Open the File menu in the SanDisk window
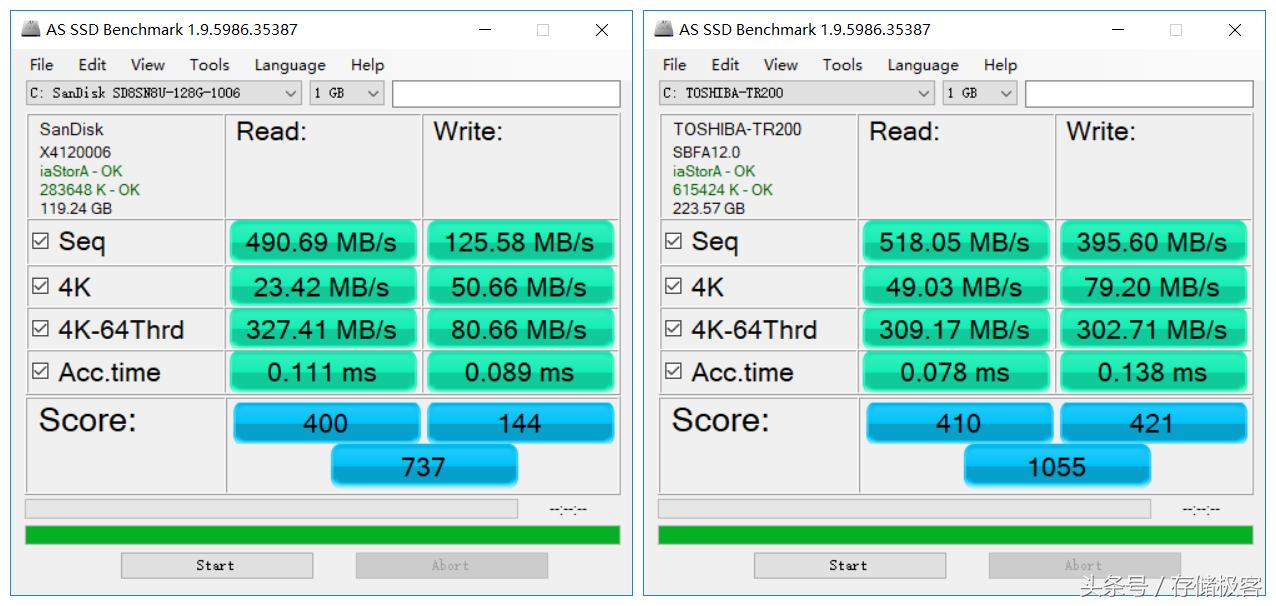Image resolution: width=1276 pixels, height=606 pixels. tap(42, 65)
